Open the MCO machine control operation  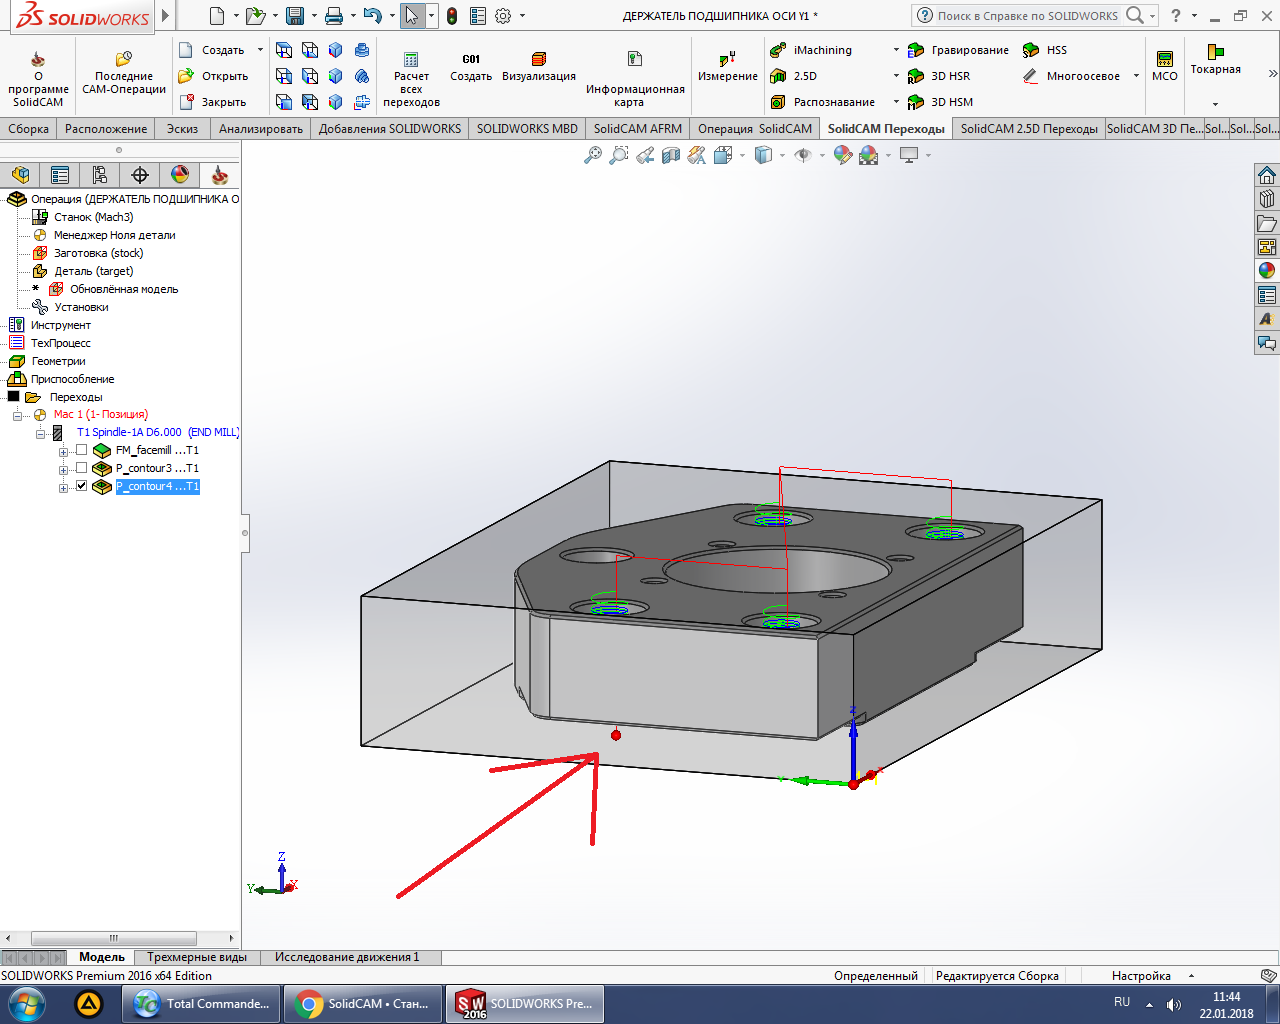point(1165,66)
